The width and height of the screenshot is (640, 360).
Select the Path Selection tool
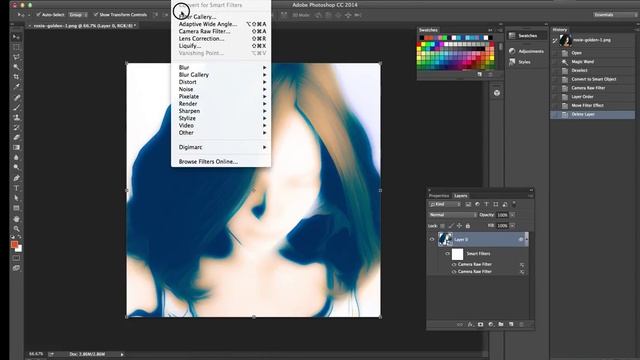coord(16,198)
